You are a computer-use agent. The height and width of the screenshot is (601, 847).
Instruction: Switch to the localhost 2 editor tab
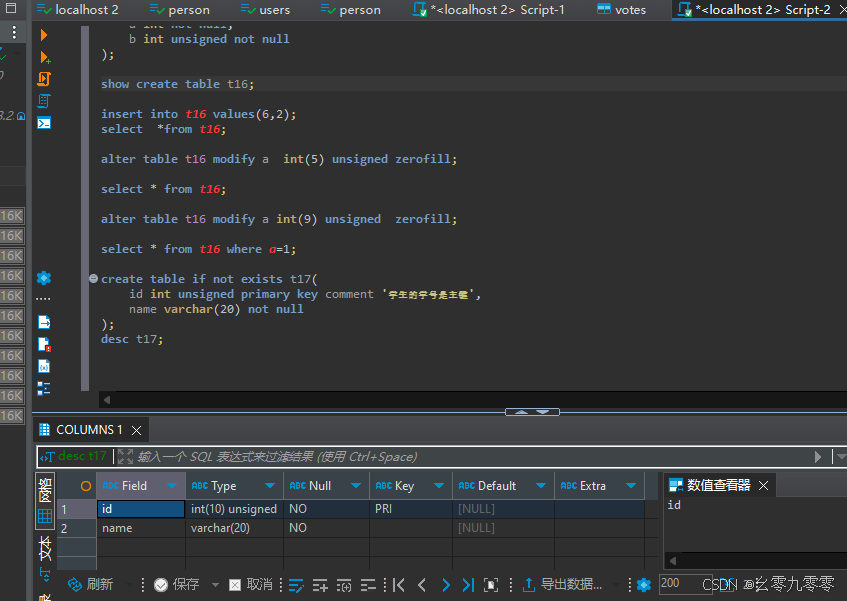[78, 10]
